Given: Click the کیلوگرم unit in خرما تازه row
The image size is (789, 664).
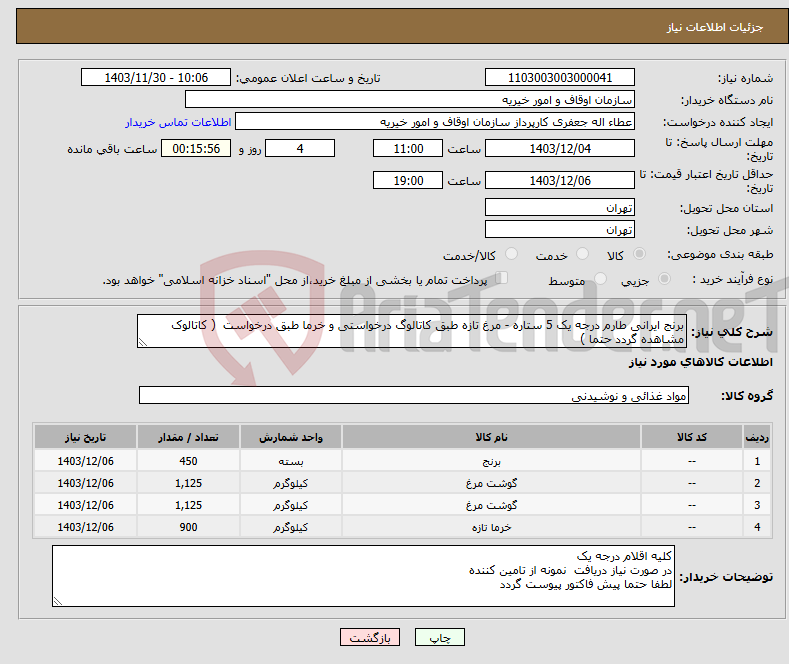Looking at the screenshot, I should [x=291, y=528].
